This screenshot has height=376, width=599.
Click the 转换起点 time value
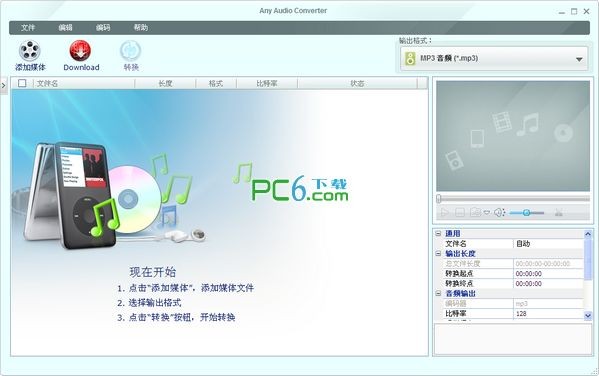pyautogui.click(x=548, y=274)
